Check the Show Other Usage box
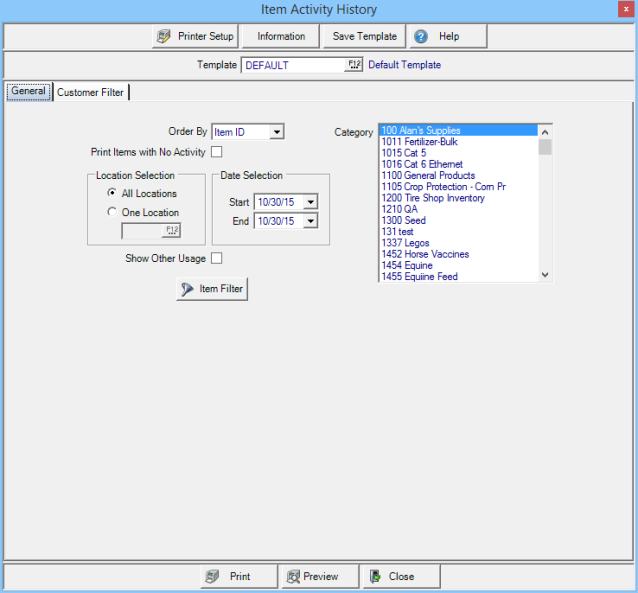This screenshot has height=593, width=638. tap(216, 259)
